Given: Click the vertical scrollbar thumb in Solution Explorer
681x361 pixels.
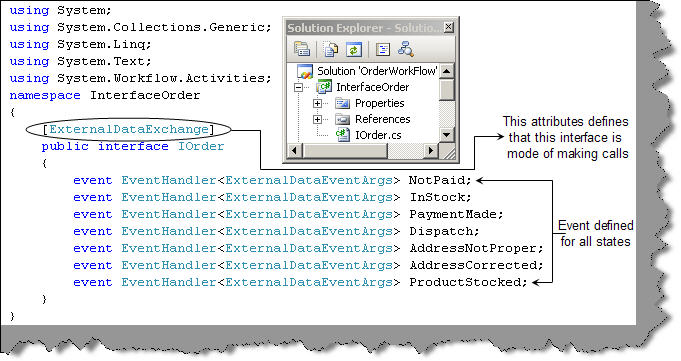Looking at the screenshot, I should (x=446, y=89).
